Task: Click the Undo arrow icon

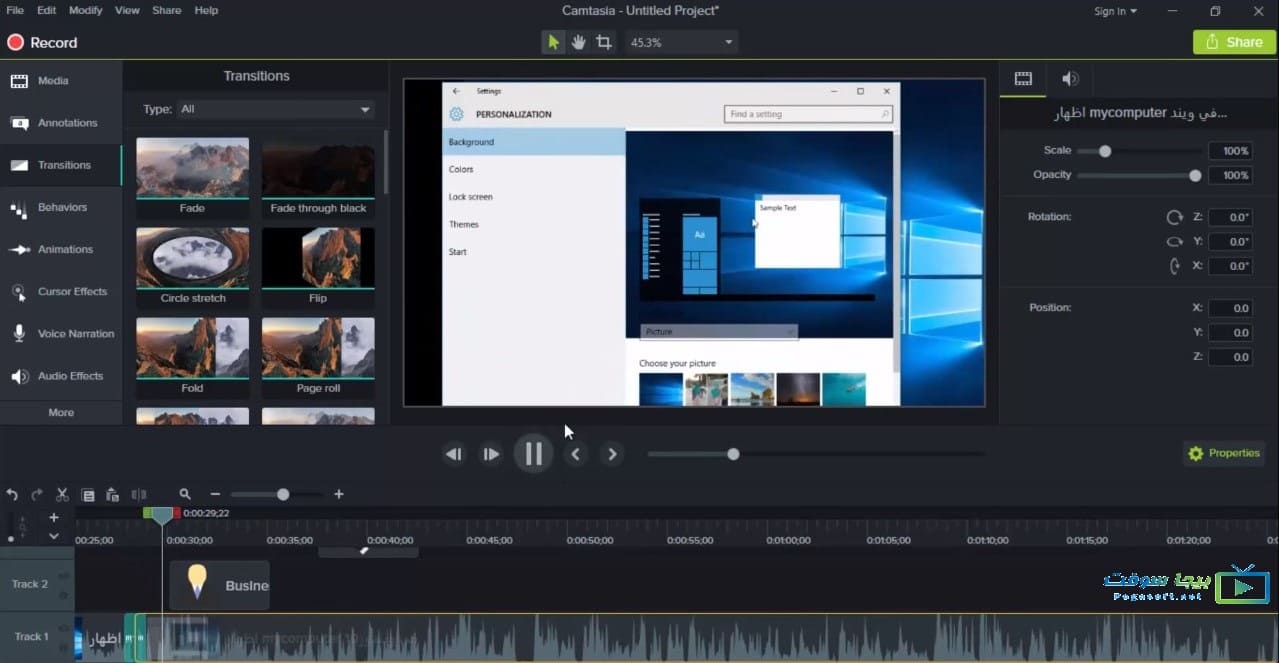Action: [x=12, y=494]
